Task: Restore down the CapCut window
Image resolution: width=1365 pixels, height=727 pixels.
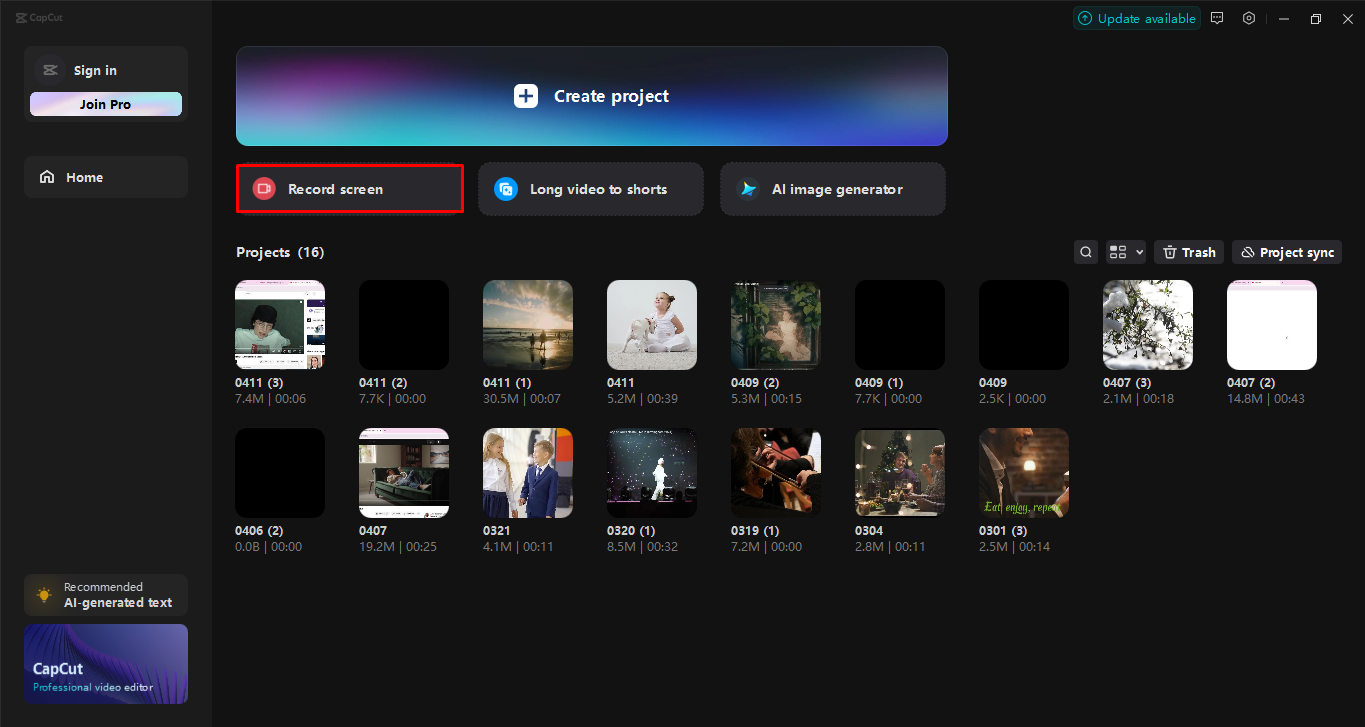Action: 1316,19
